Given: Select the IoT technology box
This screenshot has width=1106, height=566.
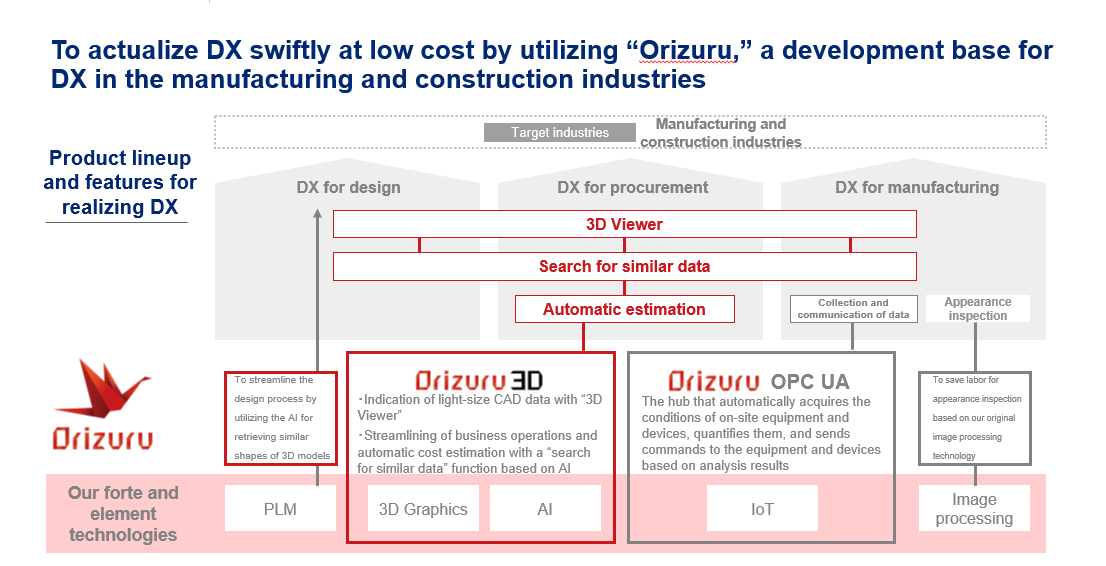Looking at the screenshot, I should [762, 509].
